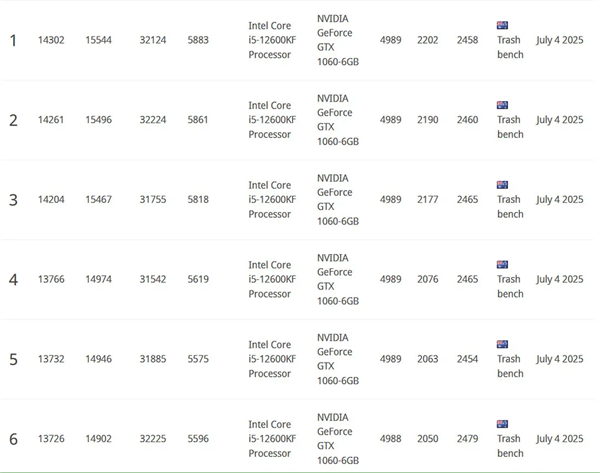This screenshot has height=473, width=600.
Task: Click the flag icon in rank 5 row
Action: [502, 344]
